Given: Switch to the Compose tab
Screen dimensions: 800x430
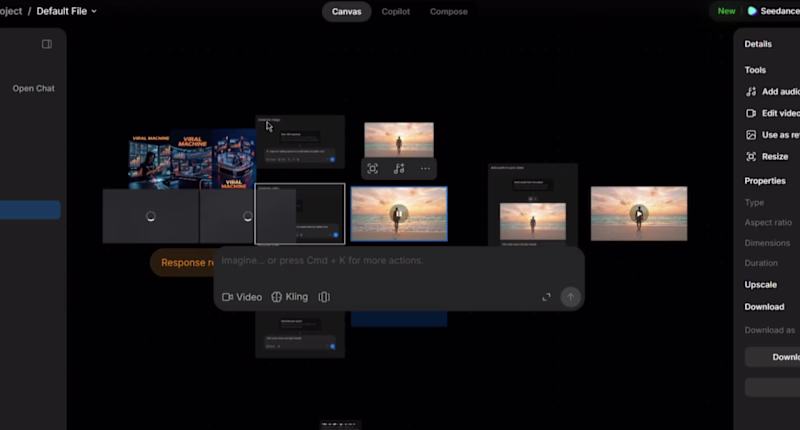Looking at the screenshot, I should 448,11.
